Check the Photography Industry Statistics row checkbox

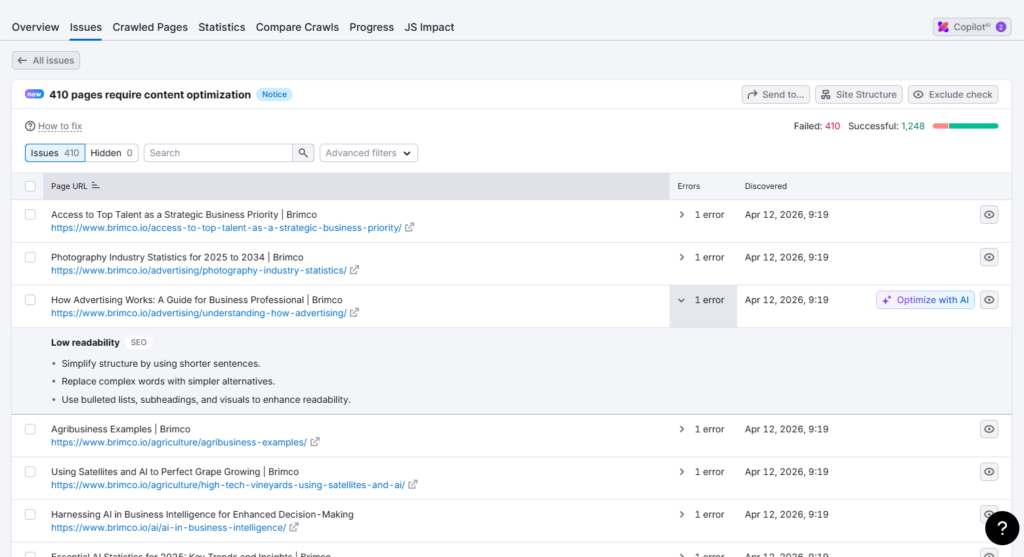30,257
